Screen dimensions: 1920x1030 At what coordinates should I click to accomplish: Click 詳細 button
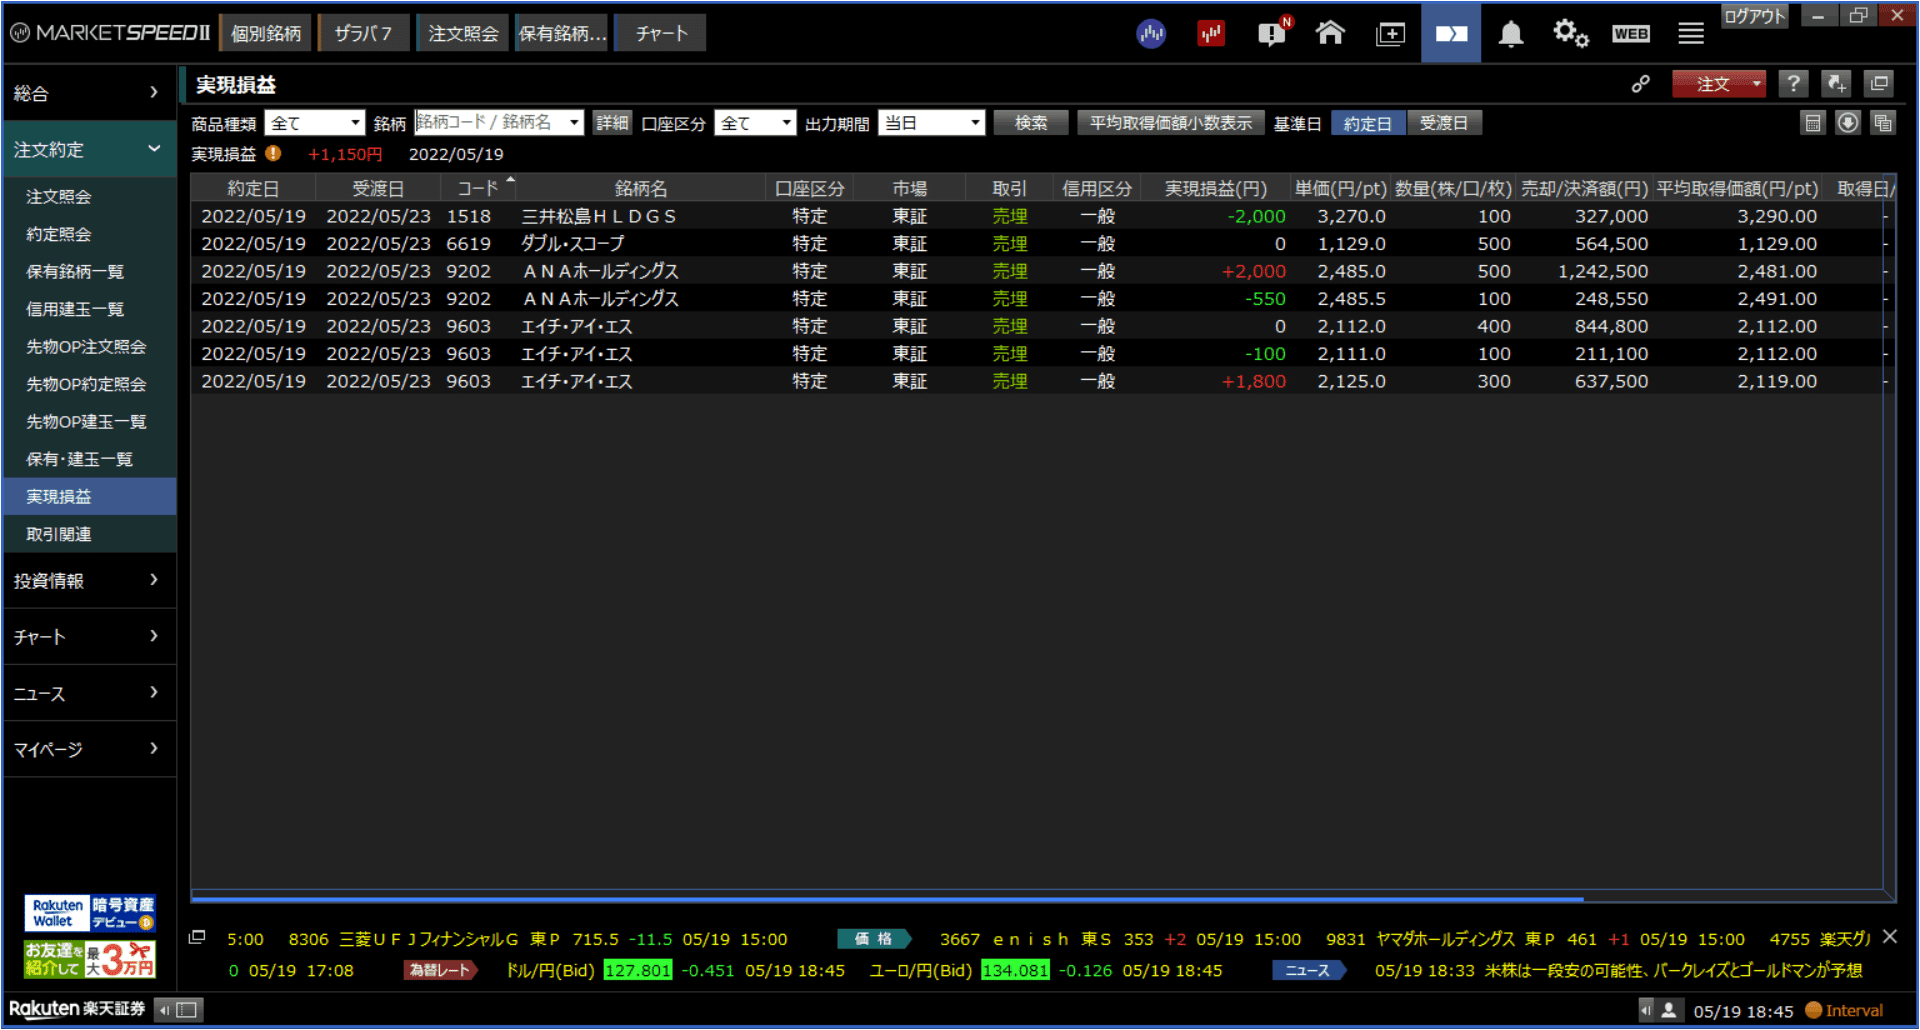point(612,123)
